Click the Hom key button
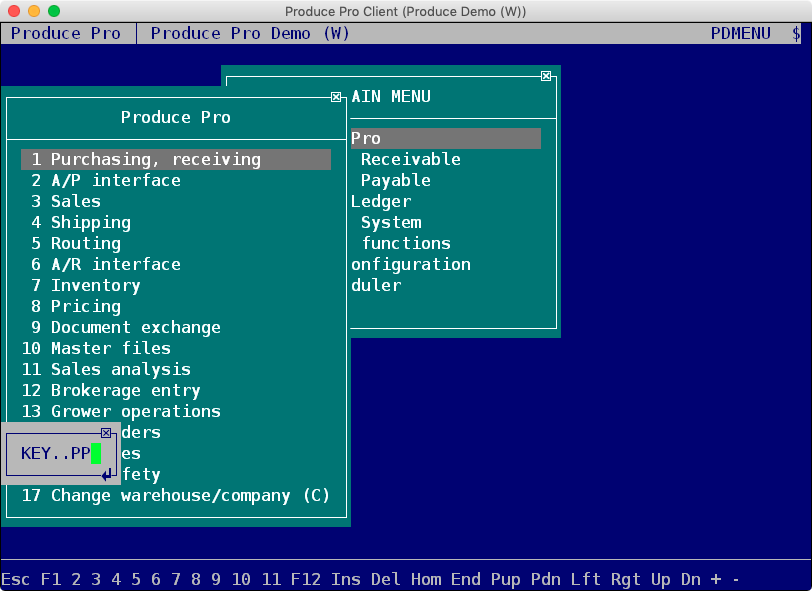 click(426, 579)
